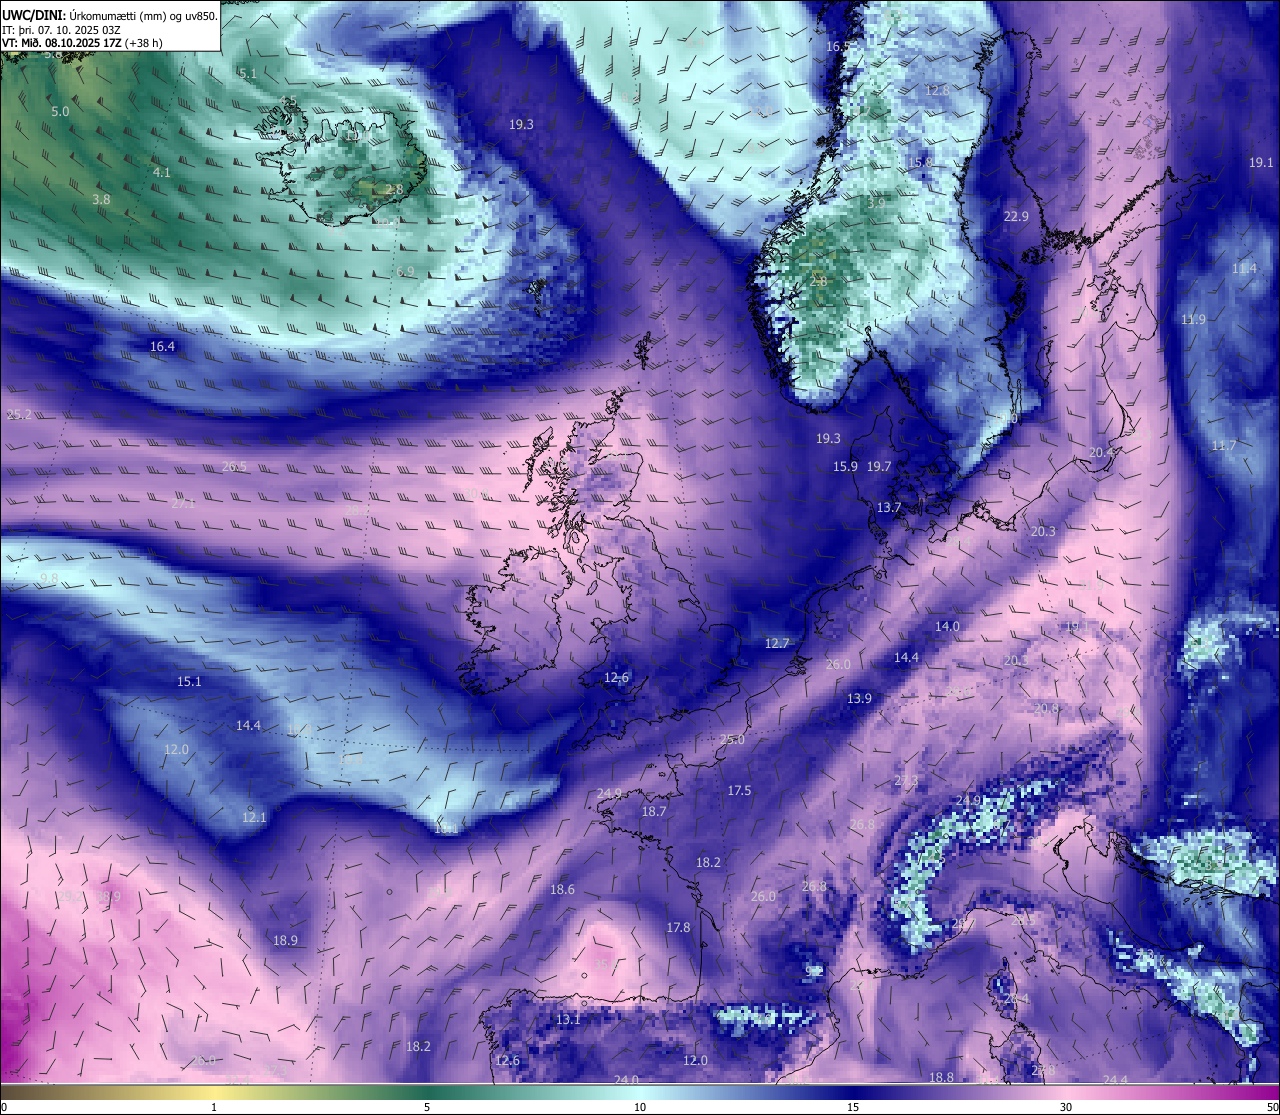Screen dimensions: 1280x1115
Task: Click the 20.4 value over the Baltic coast
Action: [x=1101, y=452]
